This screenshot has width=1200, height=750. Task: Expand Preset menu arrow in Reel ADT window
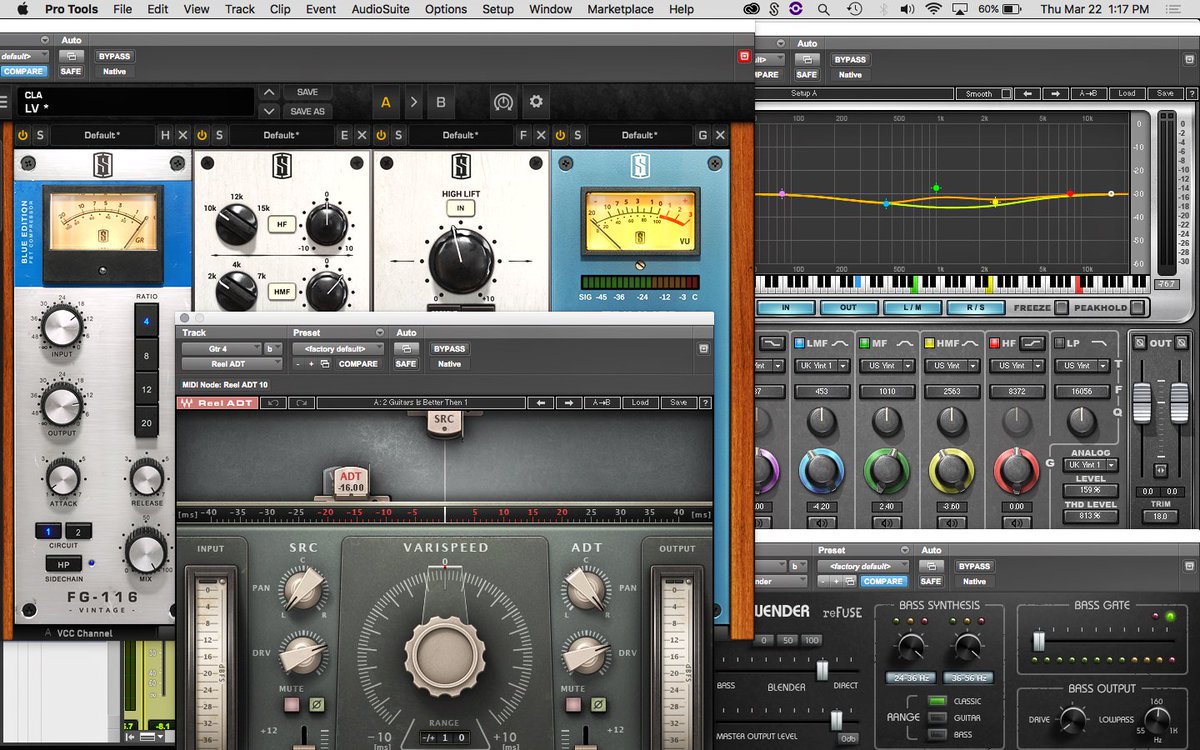coord(380,333)
